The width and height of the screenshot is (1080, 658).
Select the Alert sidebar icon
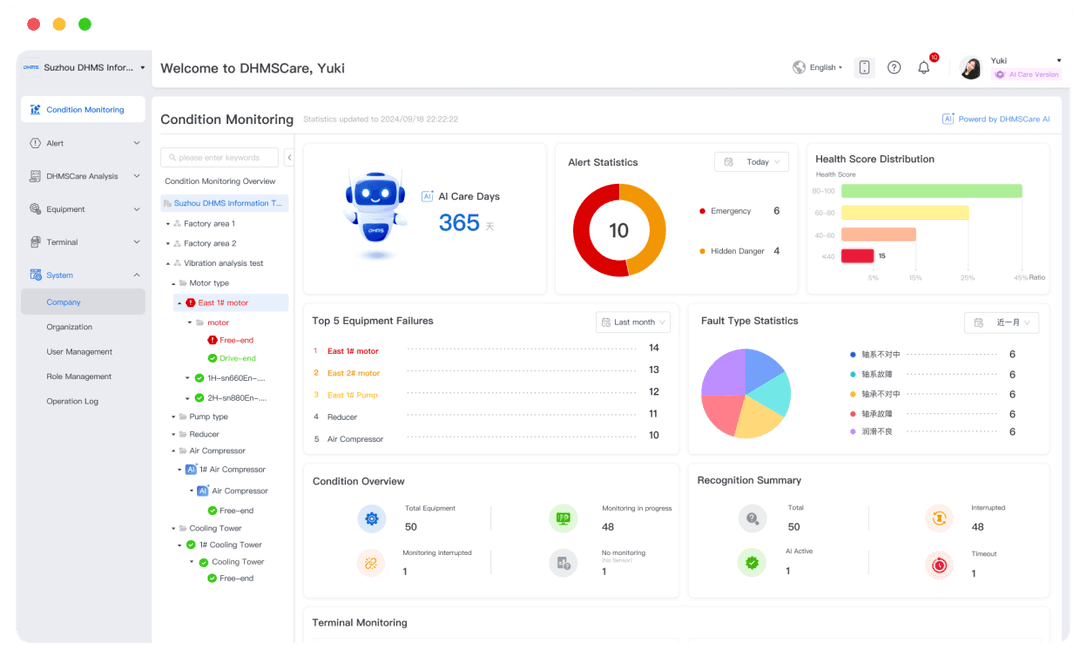35,143
